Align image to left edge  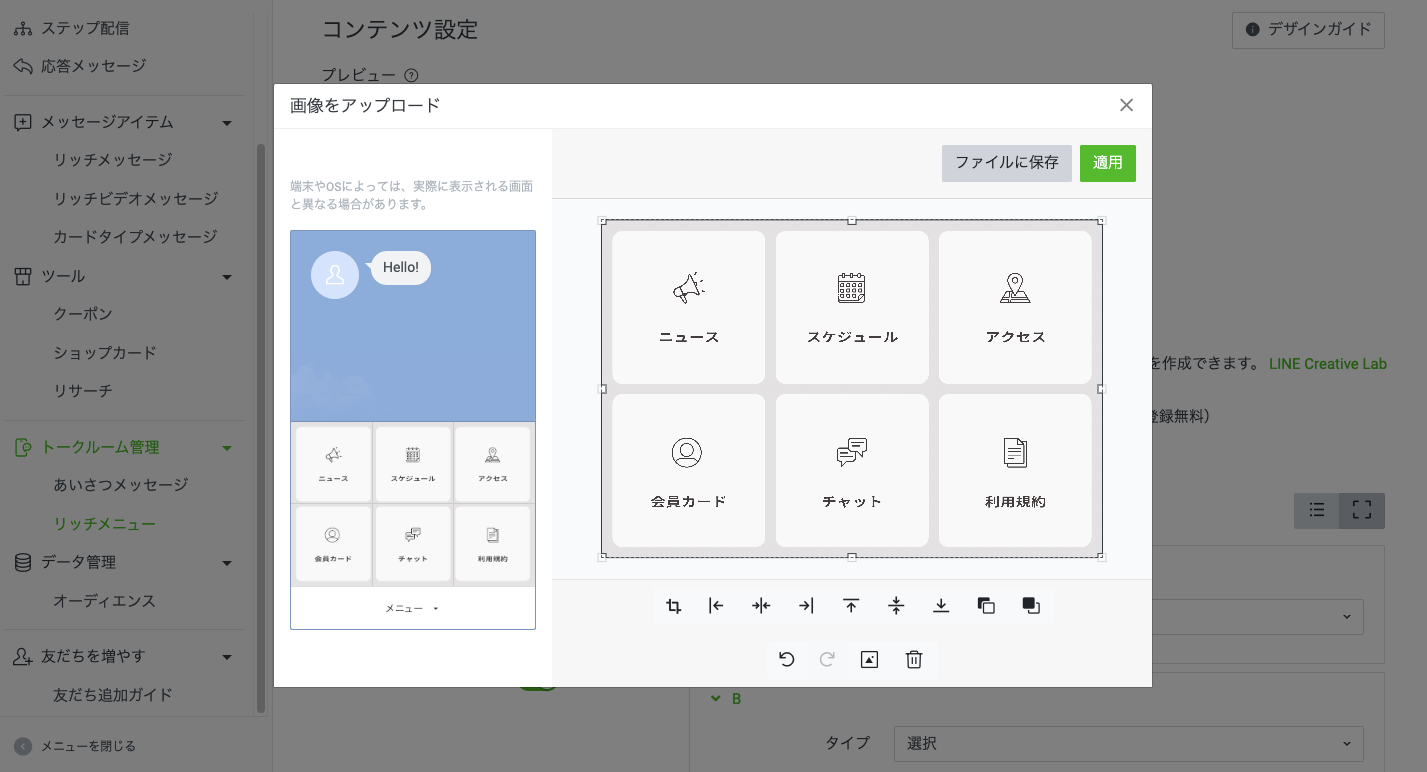click(716, 606)
